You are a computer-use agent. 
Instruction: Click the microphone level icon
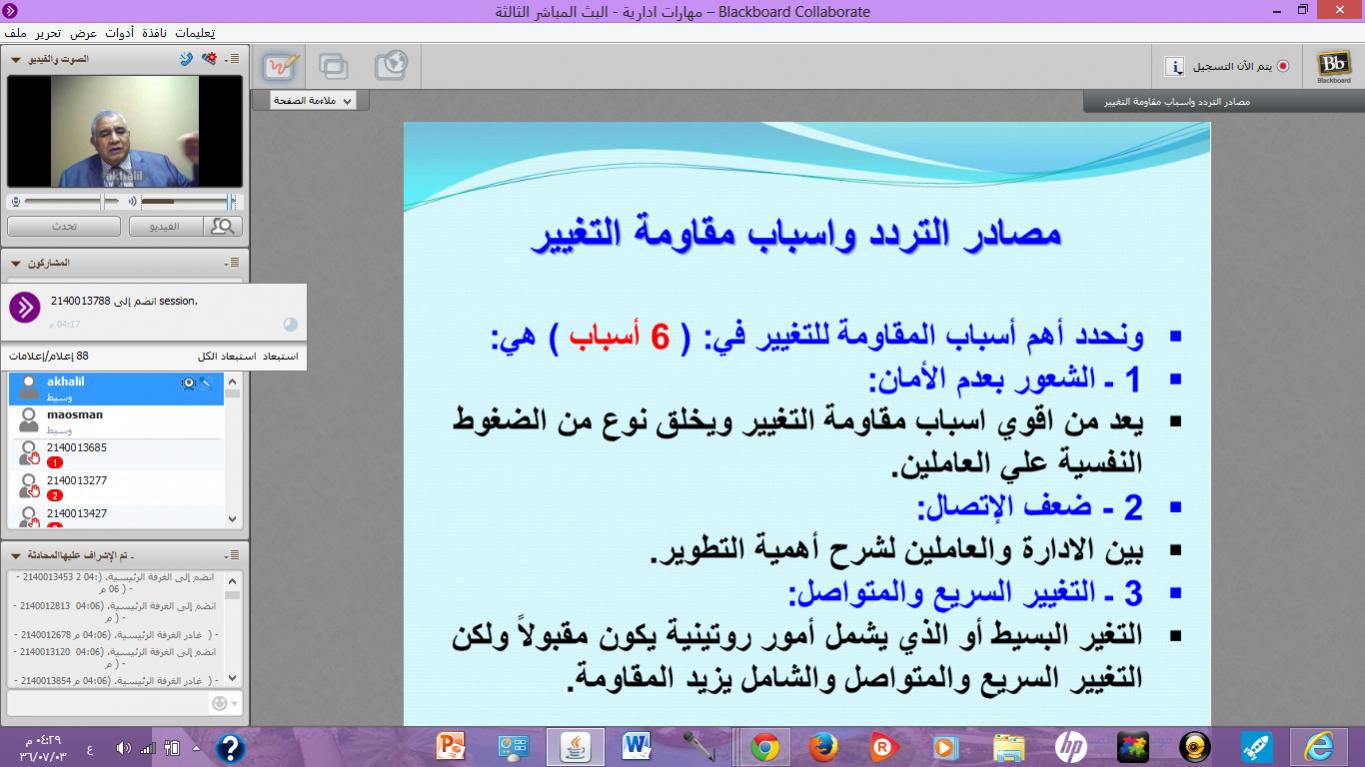tap(15, 201)
